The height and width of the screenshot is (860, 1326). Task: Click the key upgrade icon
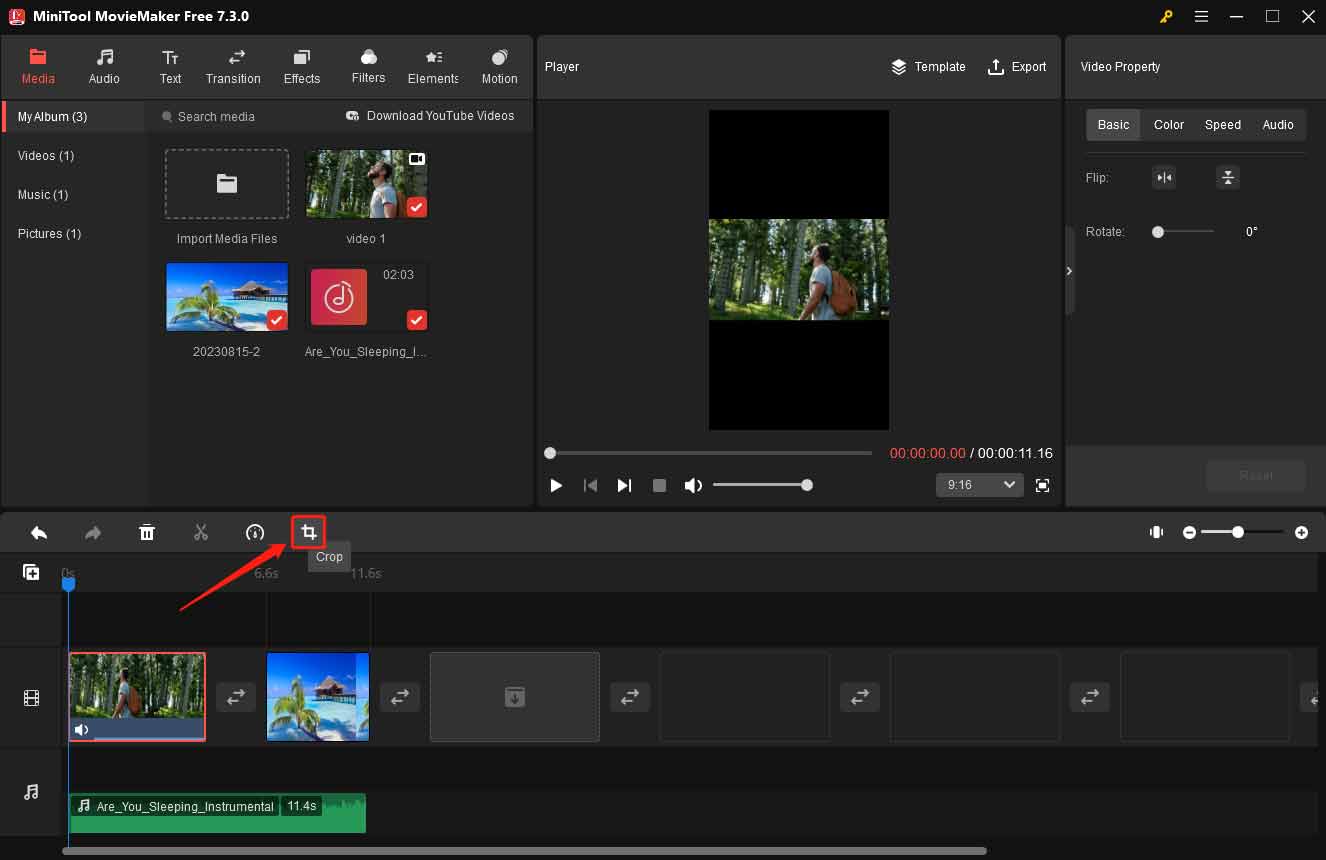[x=1166, y=16]
